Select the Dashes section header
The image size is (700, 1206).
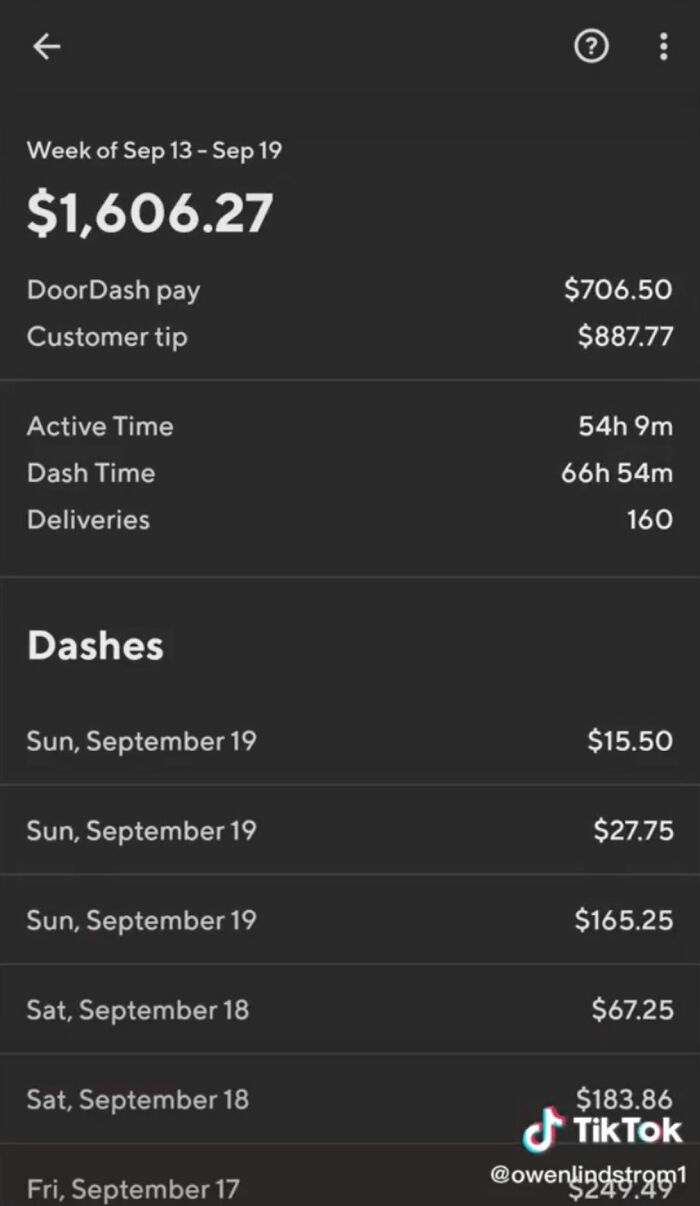pyautogui.click(x=95, y=645)
